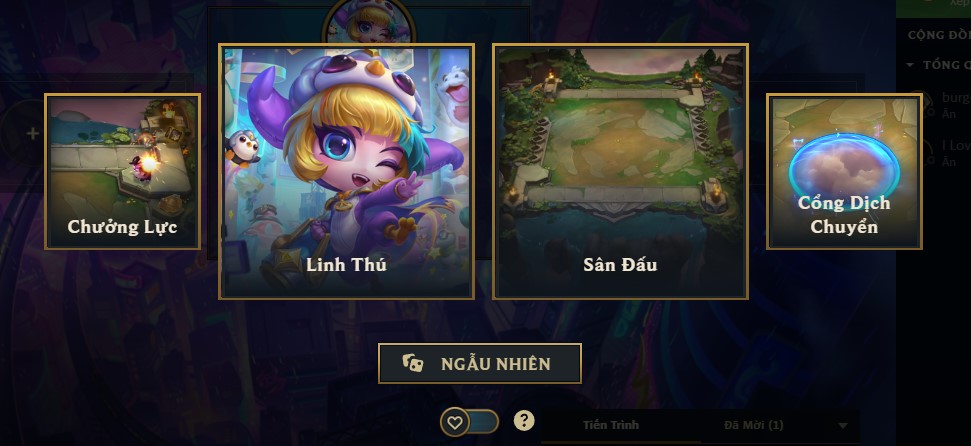Image resolution: width=971 pixels, height=446 pixels.
Task: Click the plus invite slot icon
Action: pyautogui.click(x=32, y=133)
